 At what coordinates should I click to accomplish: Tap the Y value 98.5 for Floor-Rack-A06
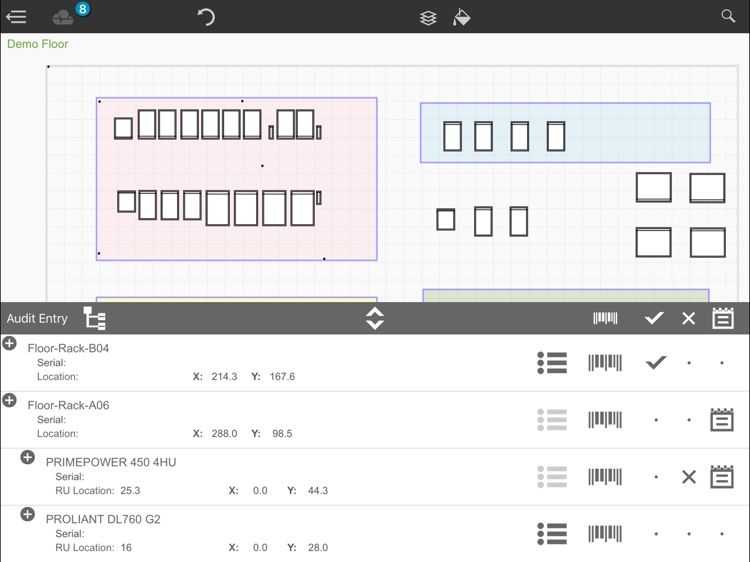(282, 433)
